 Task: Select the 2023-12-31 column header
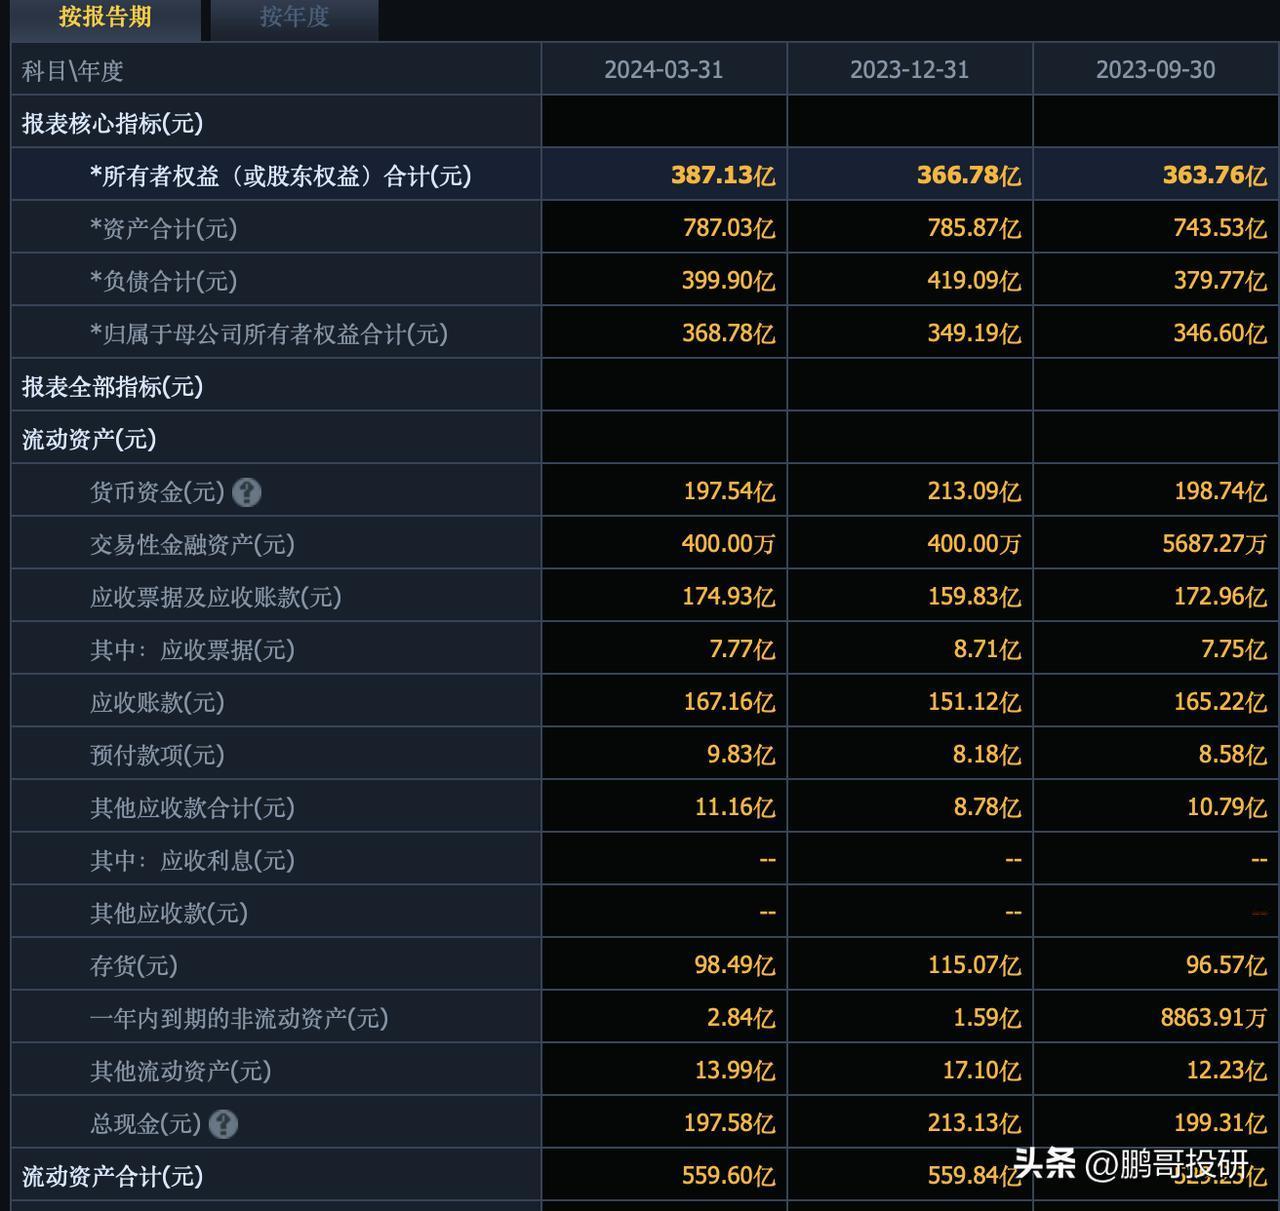(x=909, y=70)
